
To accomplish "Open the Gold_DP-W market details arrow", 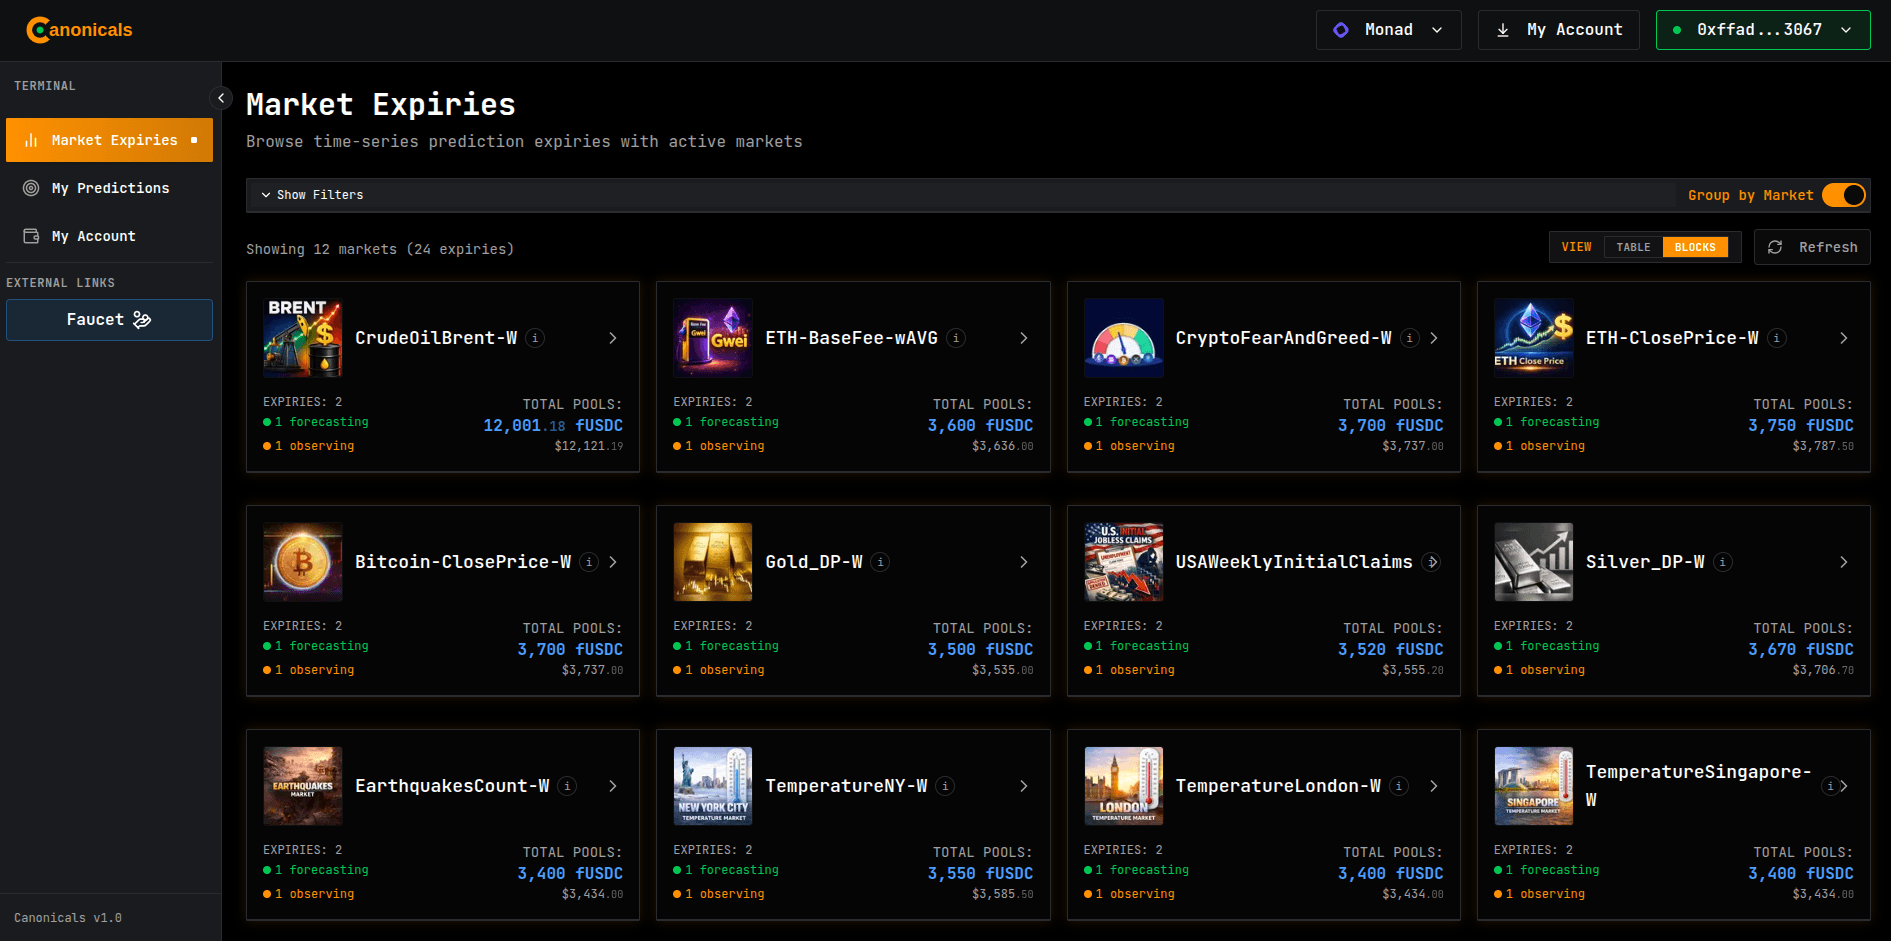I will pyautogui.click(x=1023, y=562).
